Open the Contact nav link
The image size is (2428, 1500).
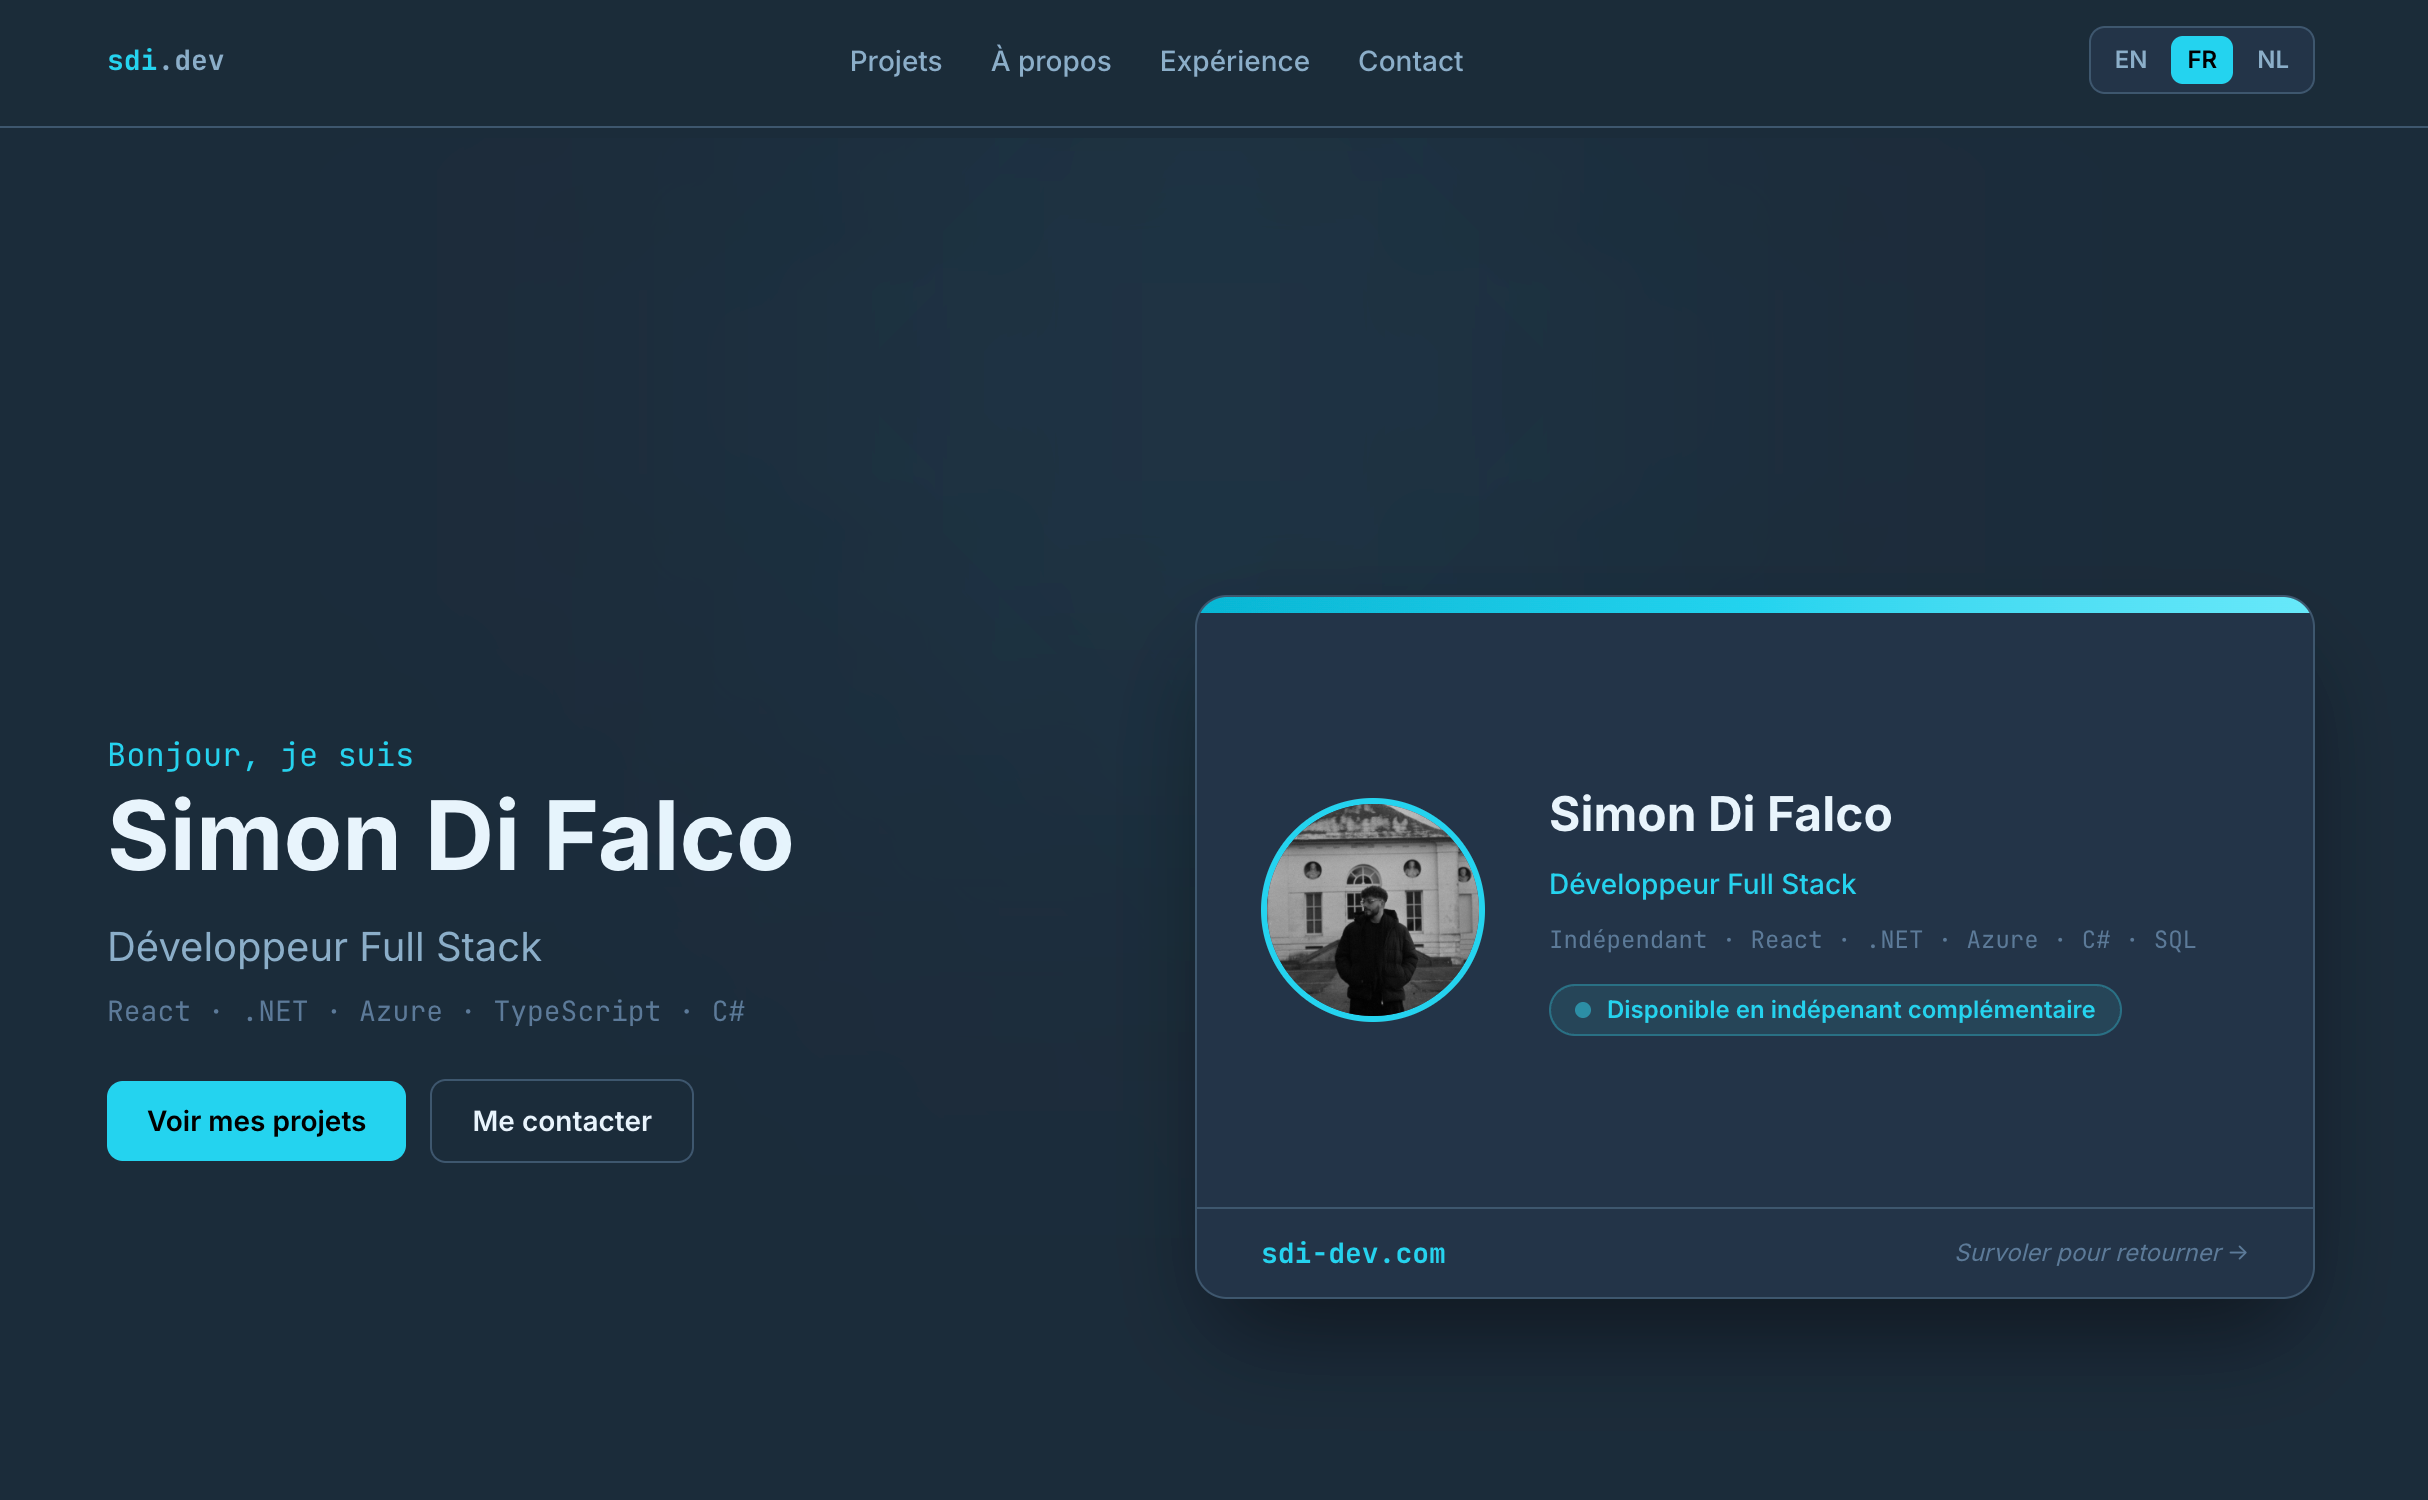pyautogui.click(x=1410, y=61)
